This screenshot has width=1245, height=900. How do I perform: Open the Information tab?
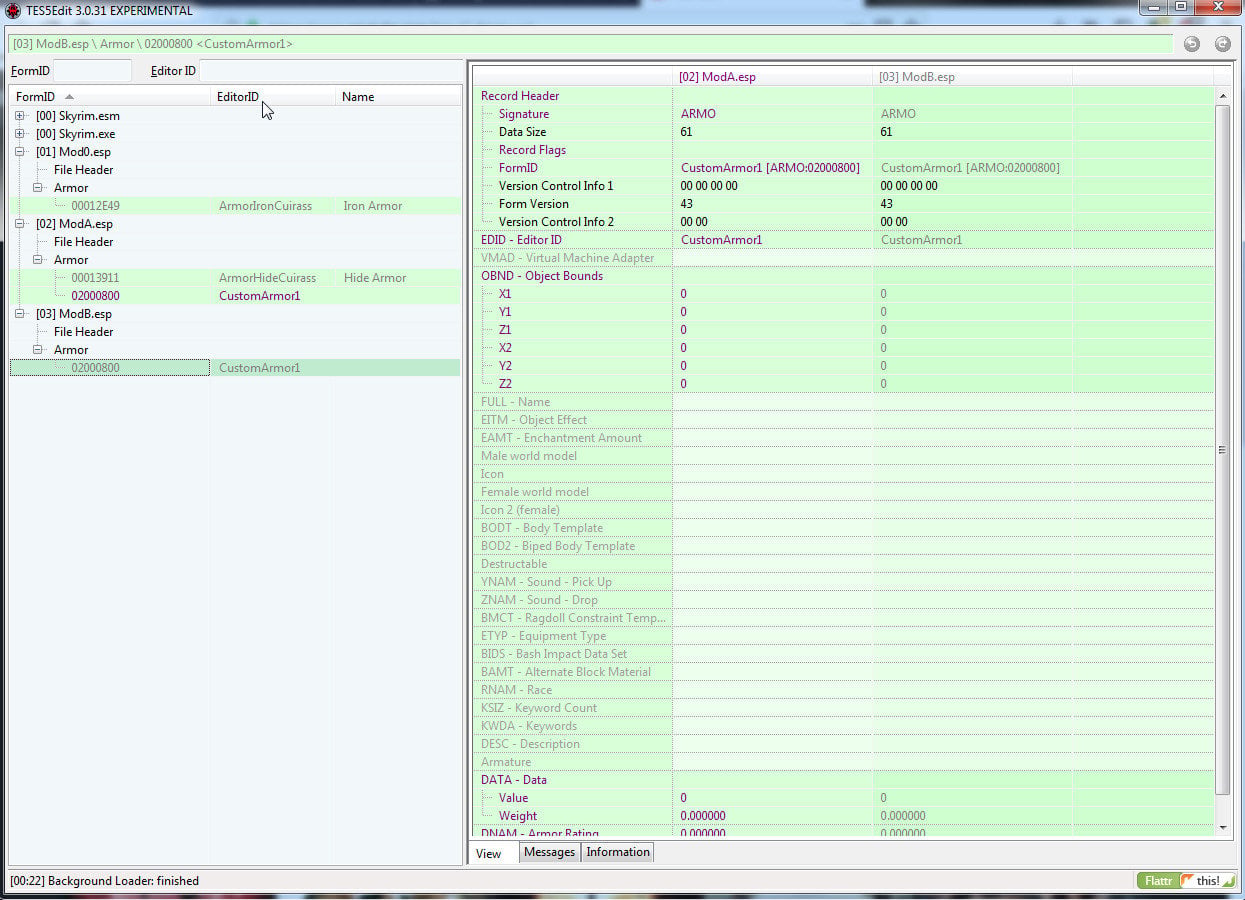(618, 852)
